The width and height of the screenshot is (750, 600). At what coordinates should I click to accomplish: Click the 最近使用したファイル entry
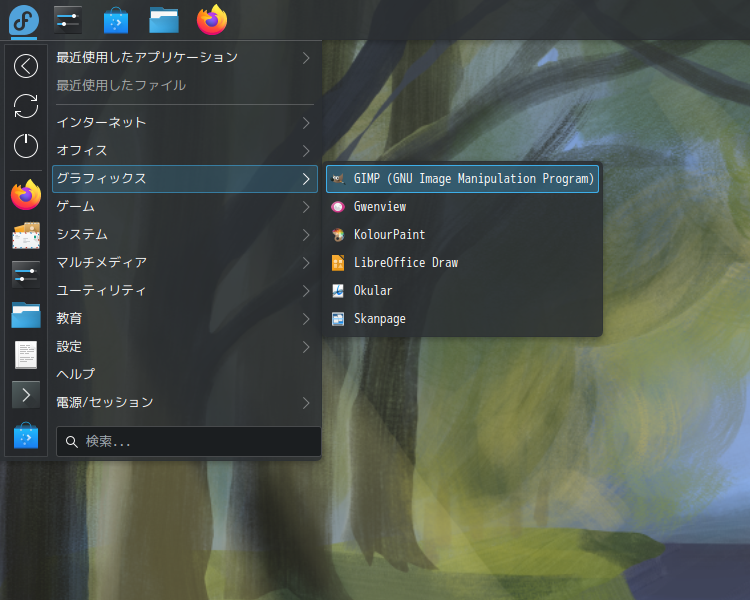tap(121, 85)
